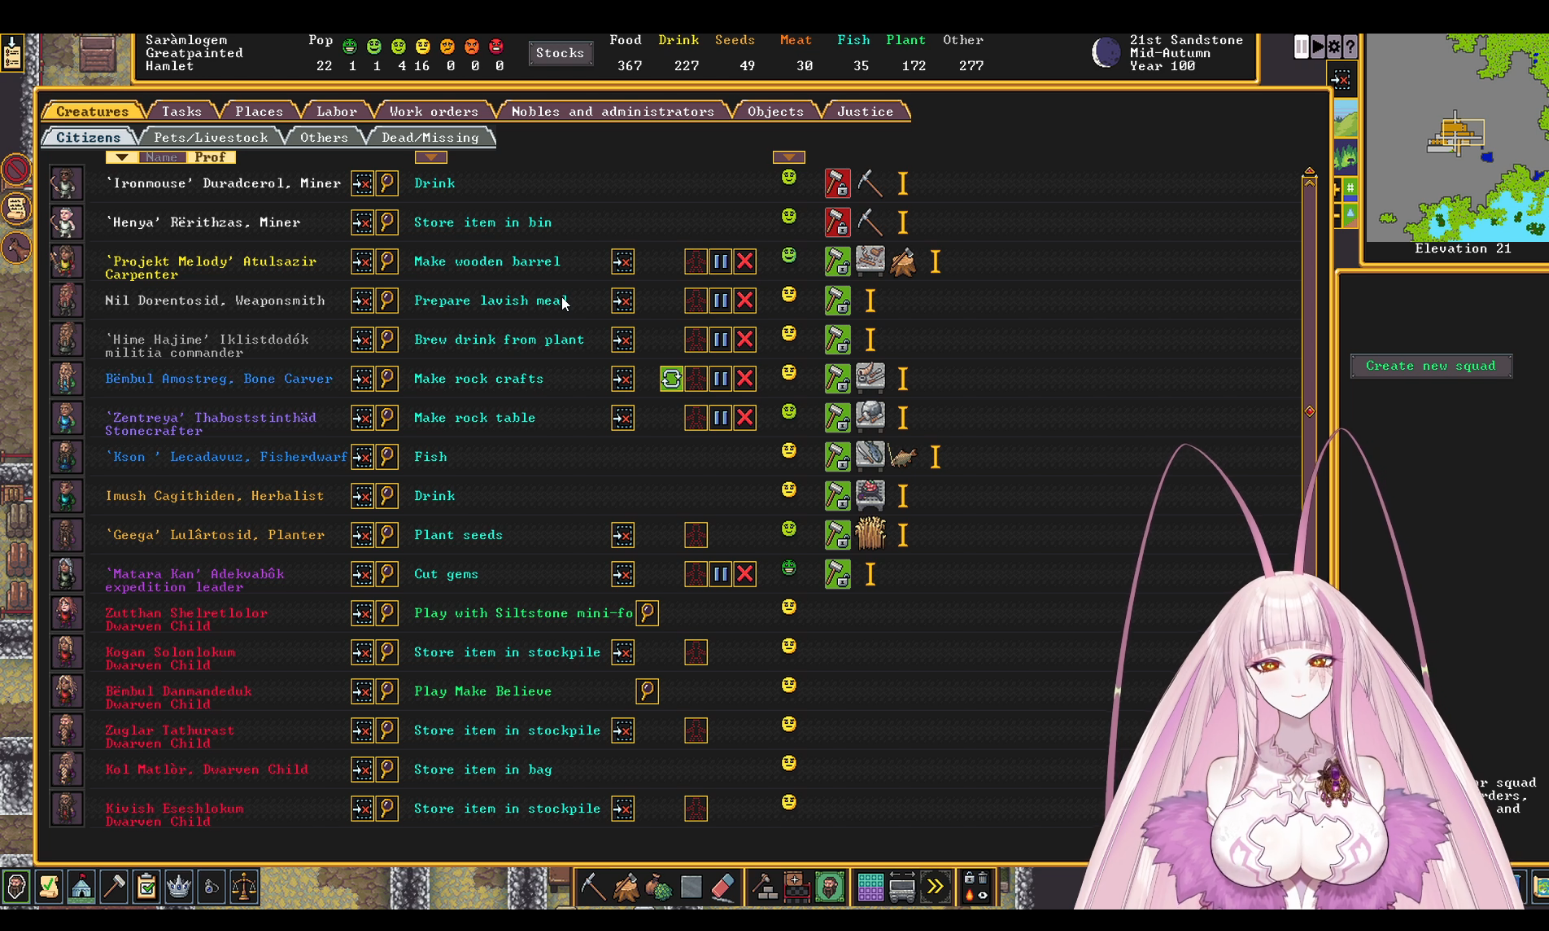This screenshot has height=931, width=1549.
Task: Cancel the Make wooden barrel job
Action: pos(745,261)
